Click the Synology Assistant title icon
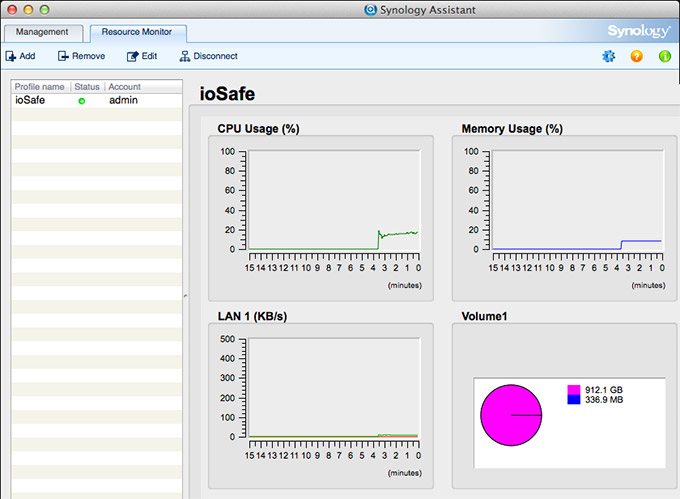Viewport: 680px width, 499px height. [x=370, y=10]
